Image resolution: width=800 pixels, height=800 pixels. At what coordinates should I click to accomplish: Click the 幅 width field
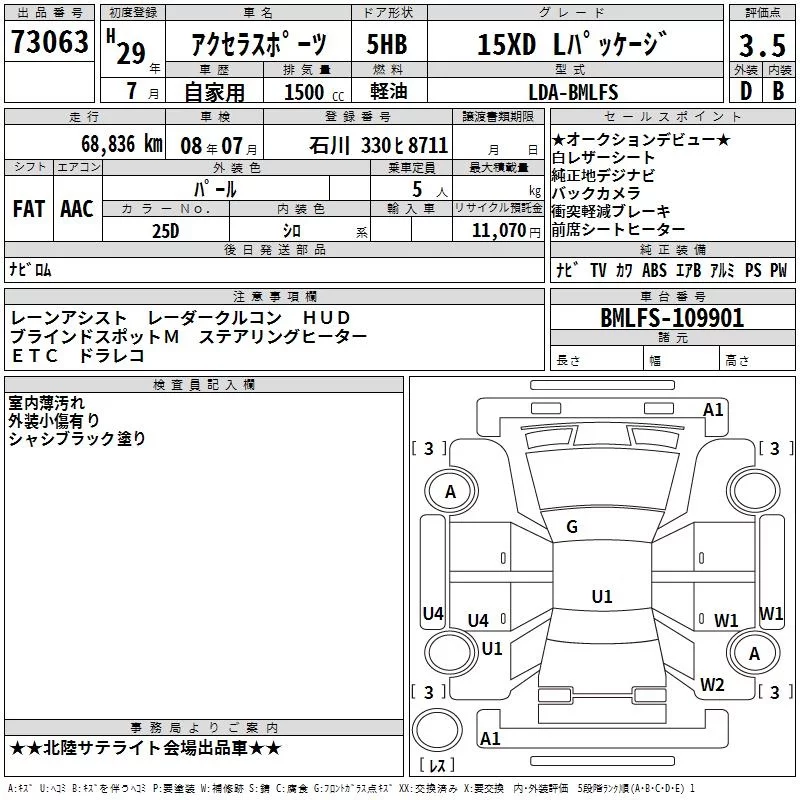point(681,360)
